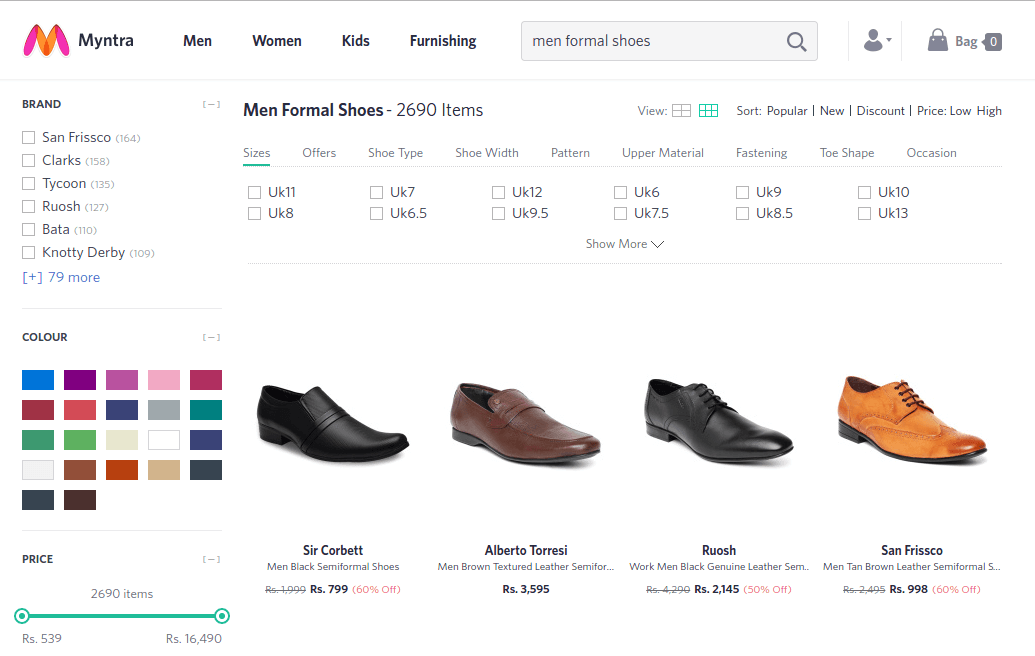
Task: Switch to three-column grid view icon
Action: tap(708, 111)
